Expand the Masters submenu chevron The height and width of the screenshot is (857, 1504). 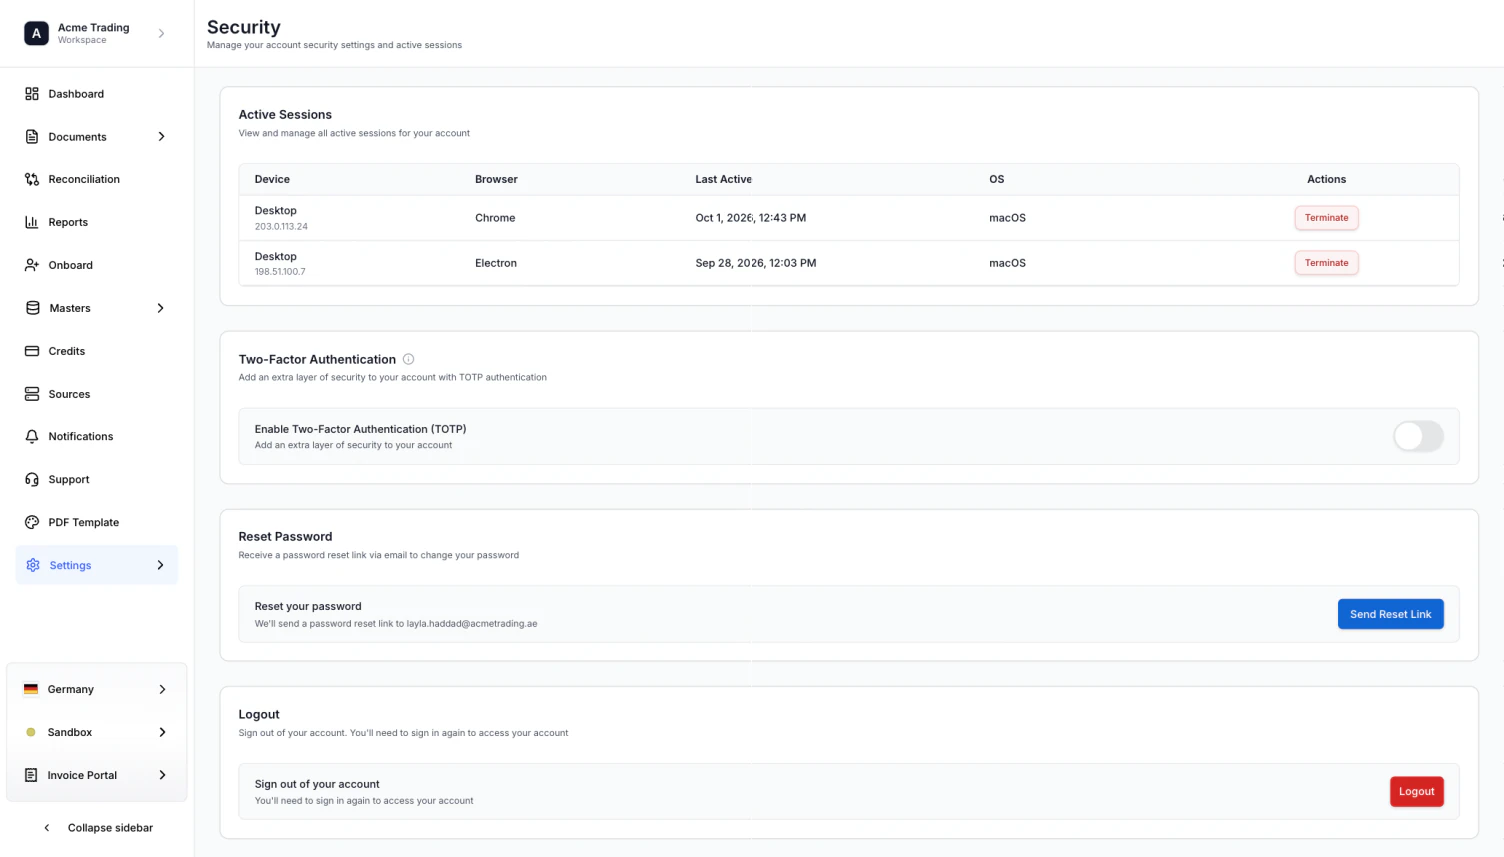[160, 308]
